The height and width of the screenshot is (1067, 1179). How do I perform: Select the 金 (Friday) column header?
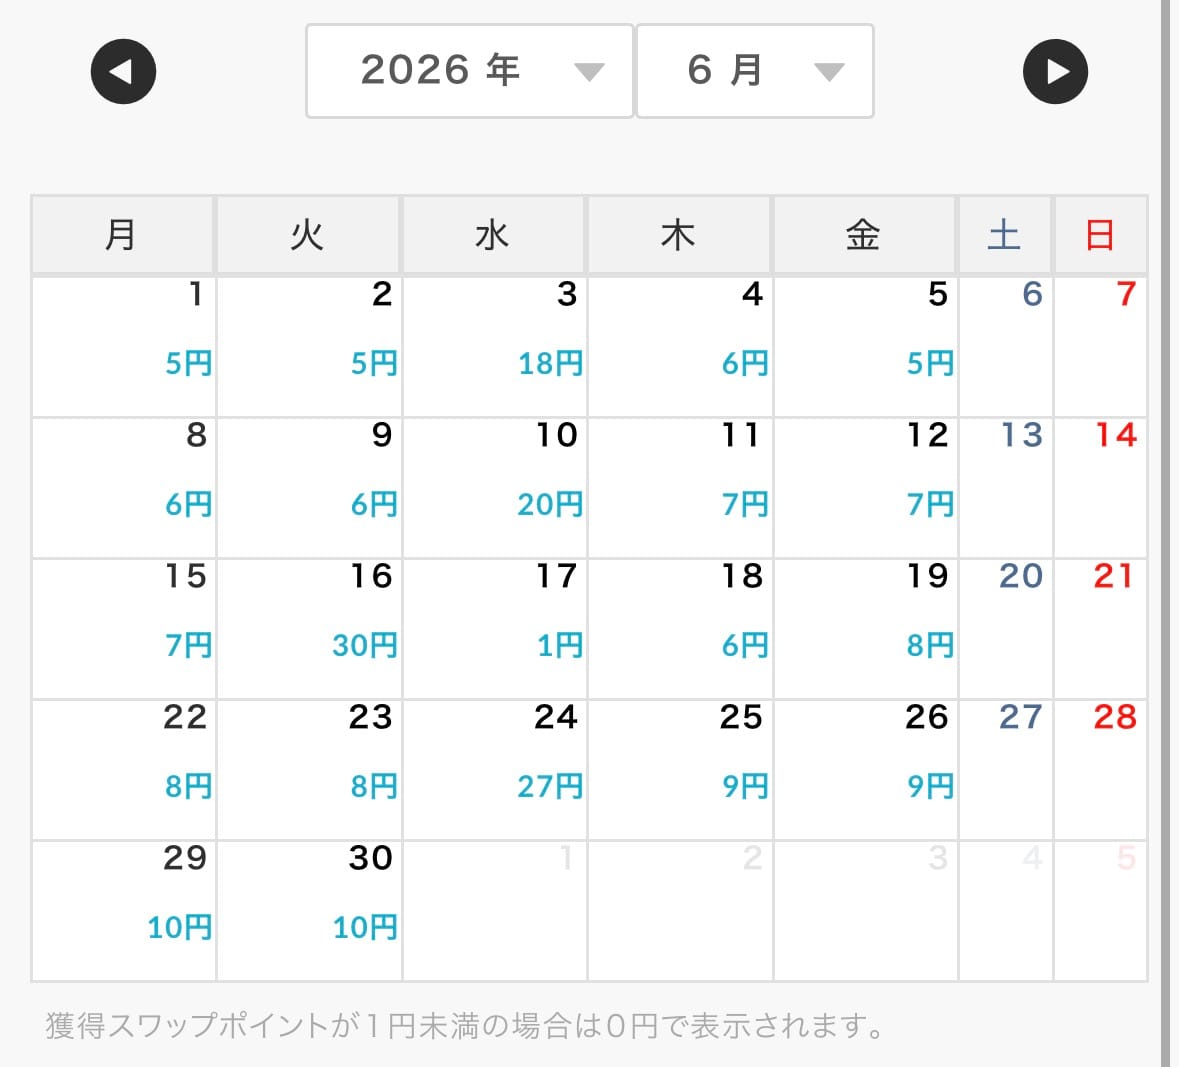coord(864,235)
